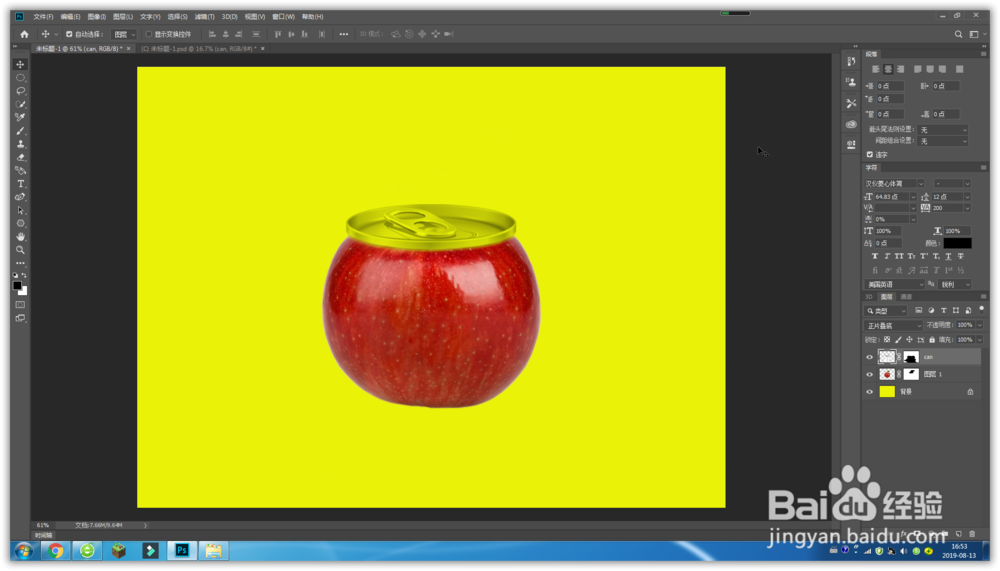Open the file explorer taskbar icon

(x=214, y=551)
